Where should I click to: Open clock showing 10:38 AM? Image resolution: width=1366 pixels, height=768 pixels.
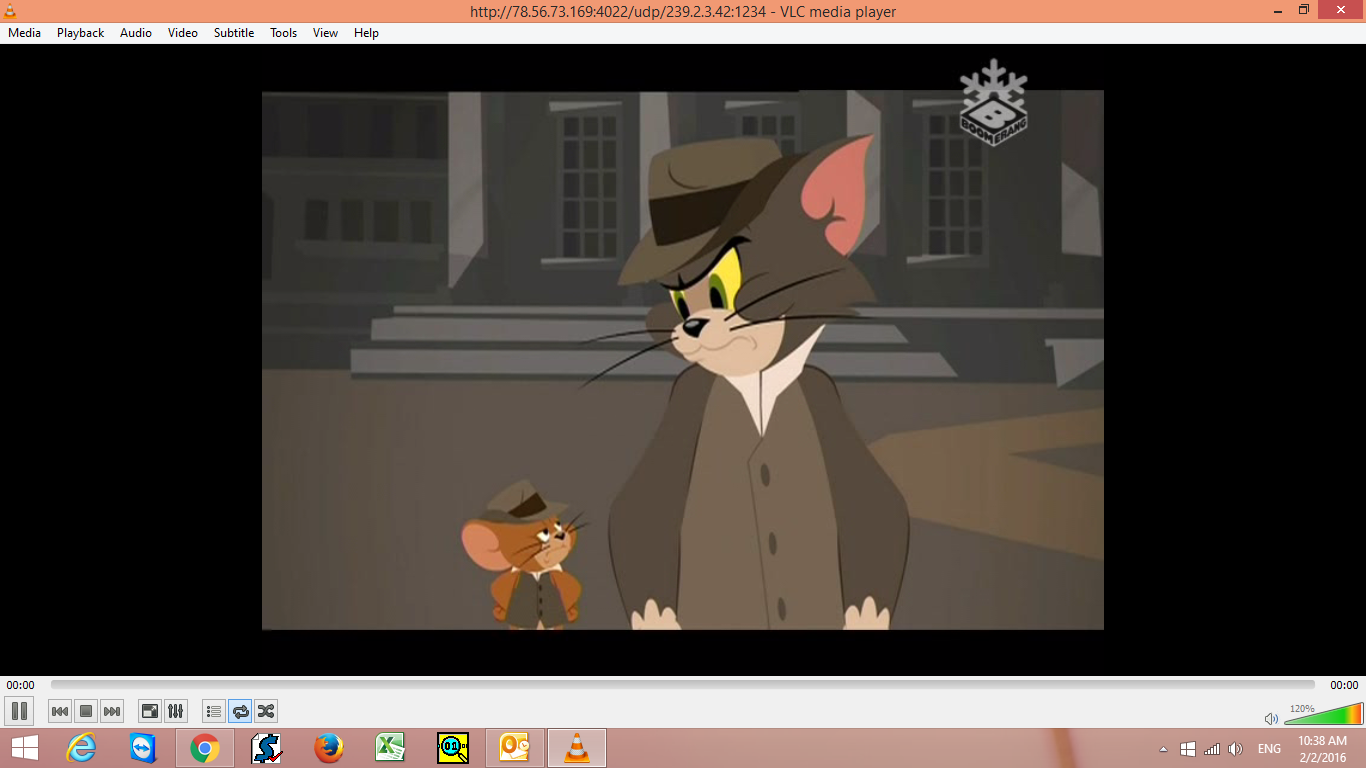pos(1322,749)
